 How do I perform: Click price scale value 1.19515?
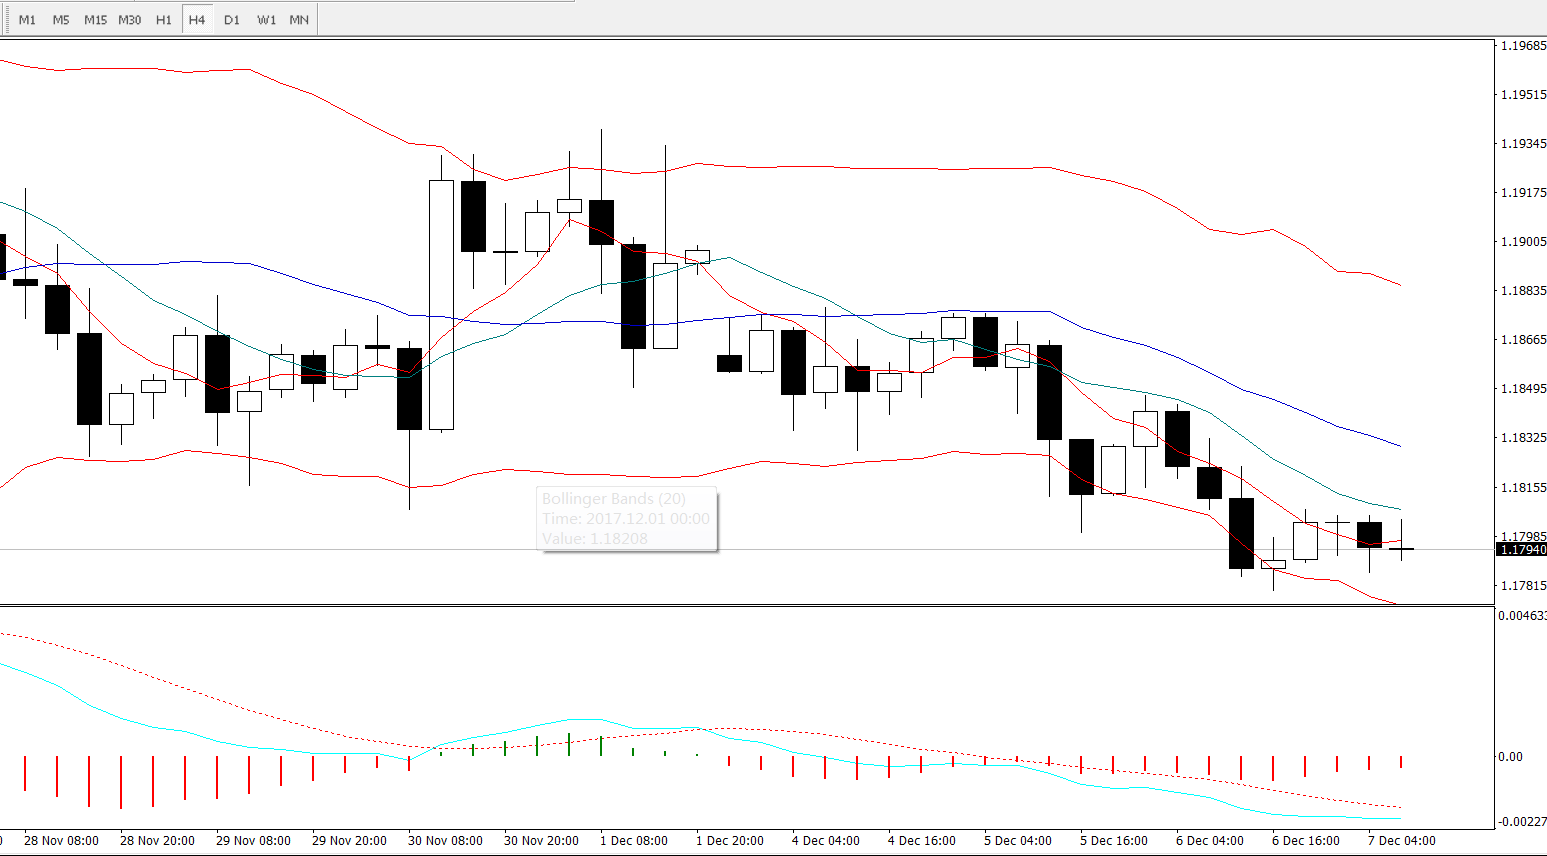pos(1523,95)
